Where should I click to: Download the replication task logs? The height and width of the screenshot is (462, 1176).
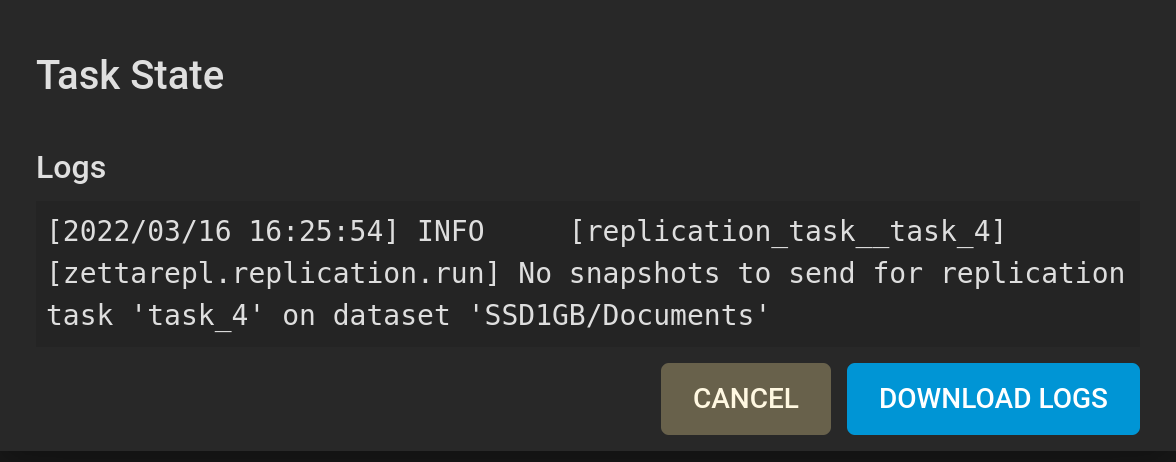[993, 399]
